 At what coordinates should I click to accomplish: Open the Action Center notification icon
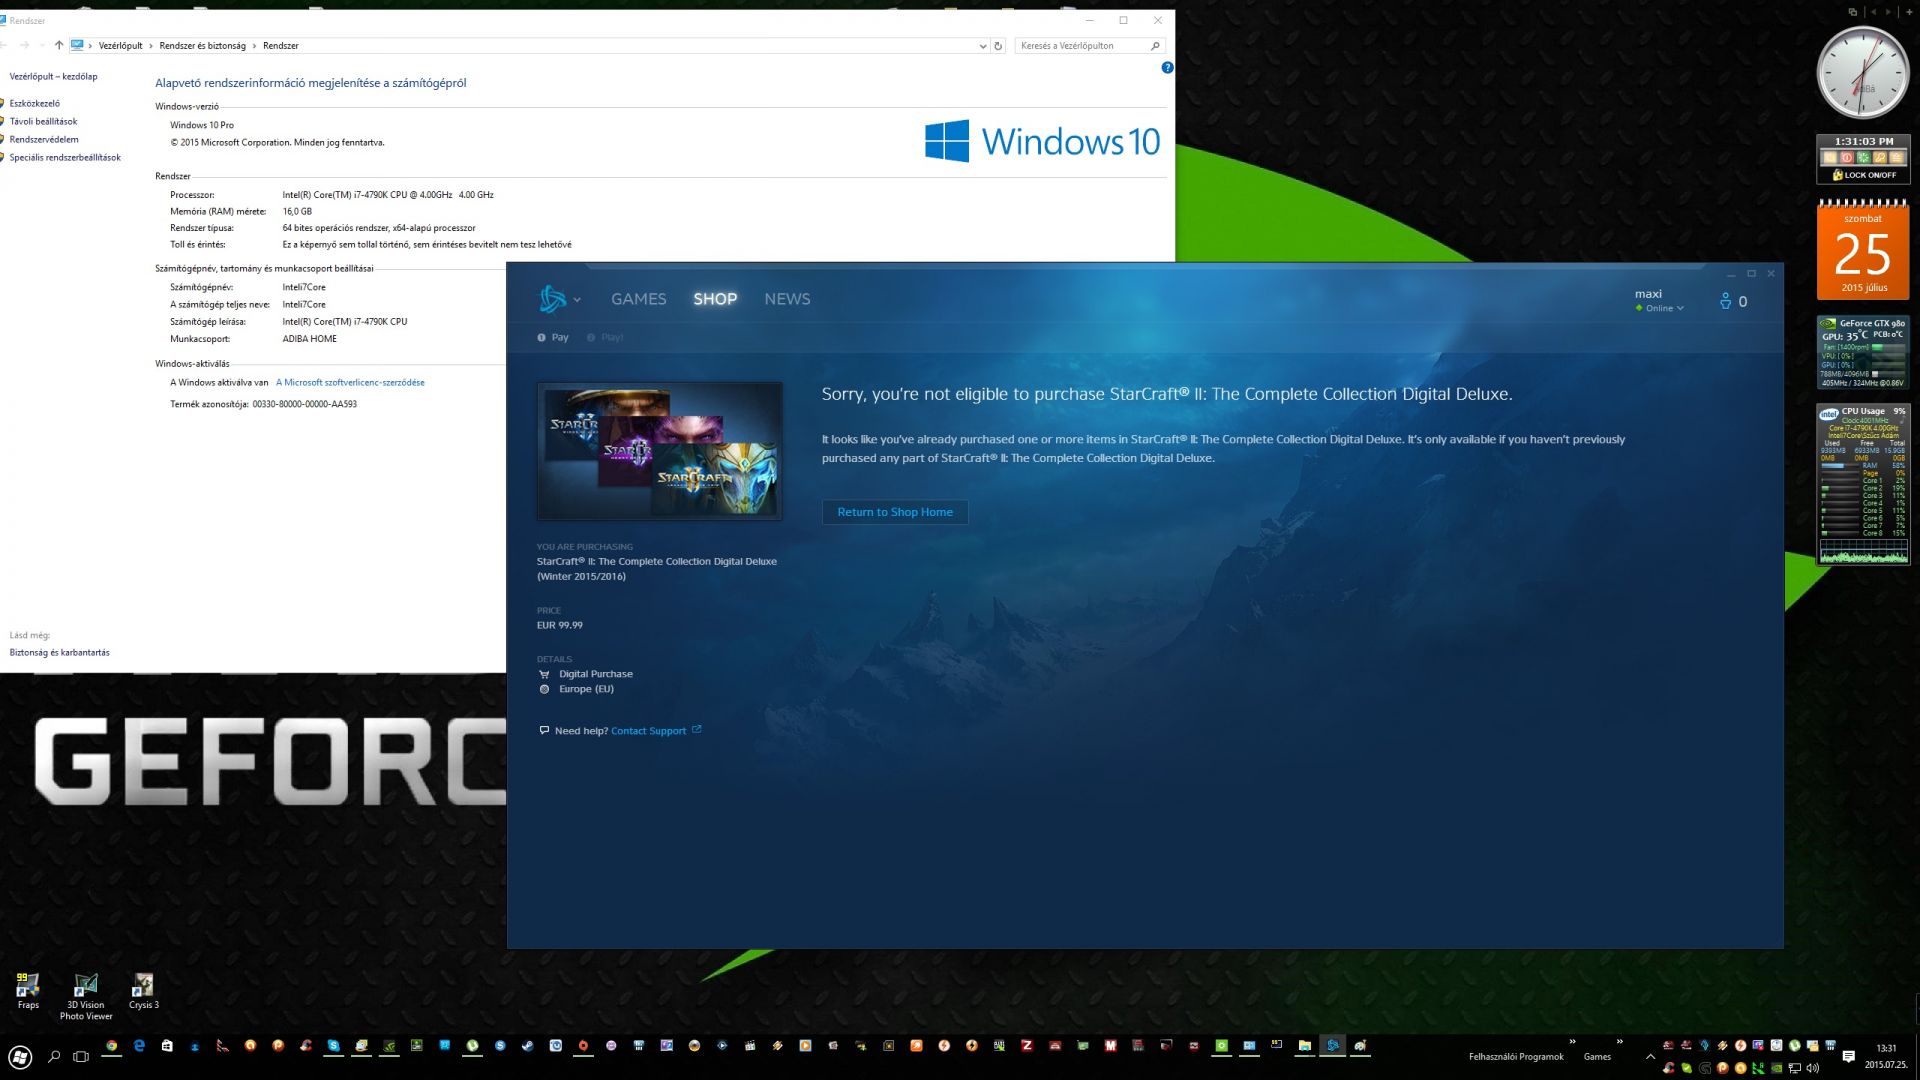pos(1848,1056)
